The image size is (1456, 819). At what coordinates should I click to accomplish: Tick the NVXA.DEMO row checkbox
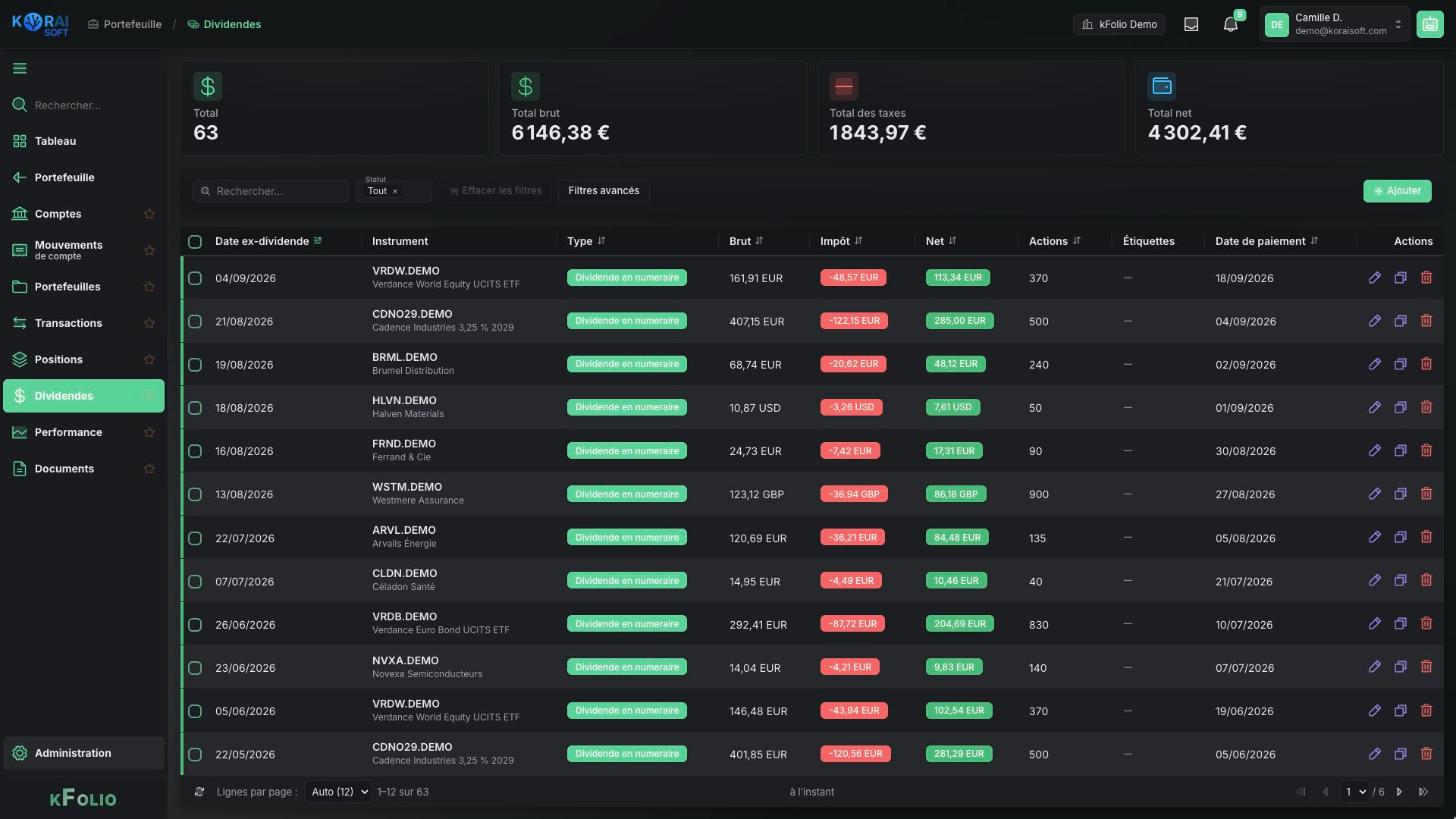point(195,668)
